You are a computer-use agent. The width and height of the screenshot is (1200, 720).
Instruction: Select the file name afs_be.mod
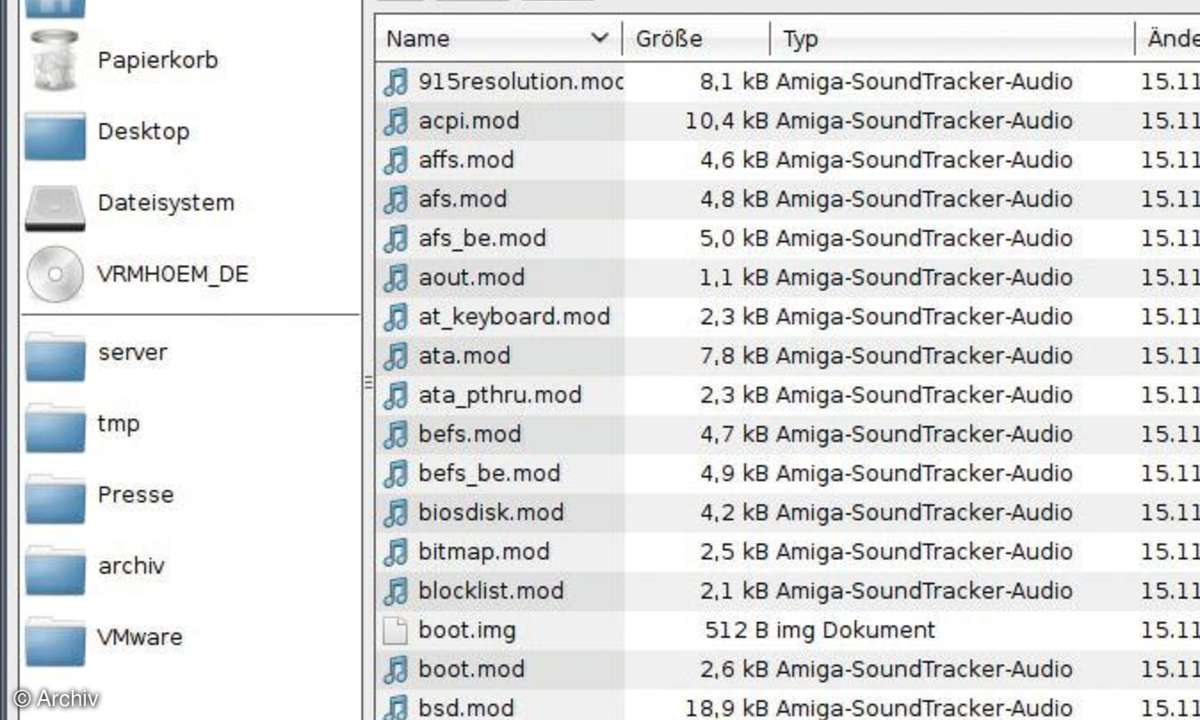(482, 238)
